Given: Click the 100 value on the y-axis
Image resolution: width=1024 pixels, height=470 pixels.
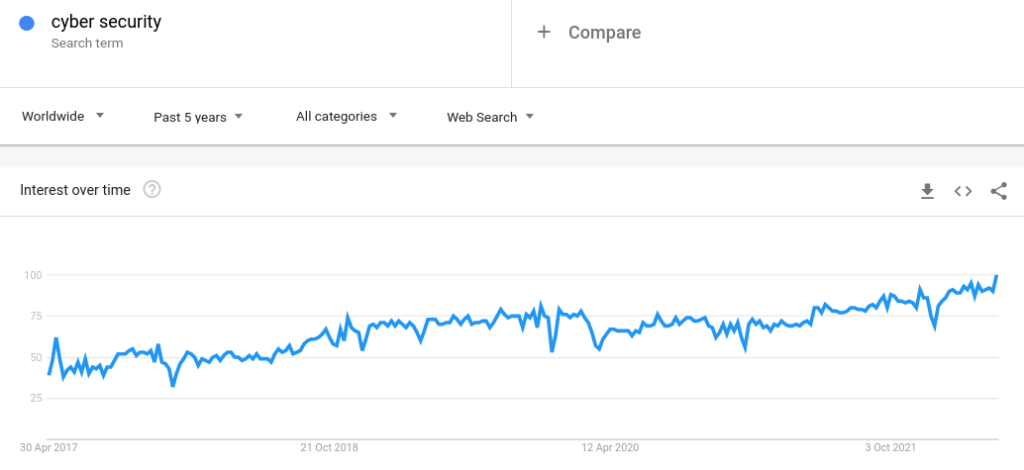Looking at the screenshot, I should click(x=33, y=275).
